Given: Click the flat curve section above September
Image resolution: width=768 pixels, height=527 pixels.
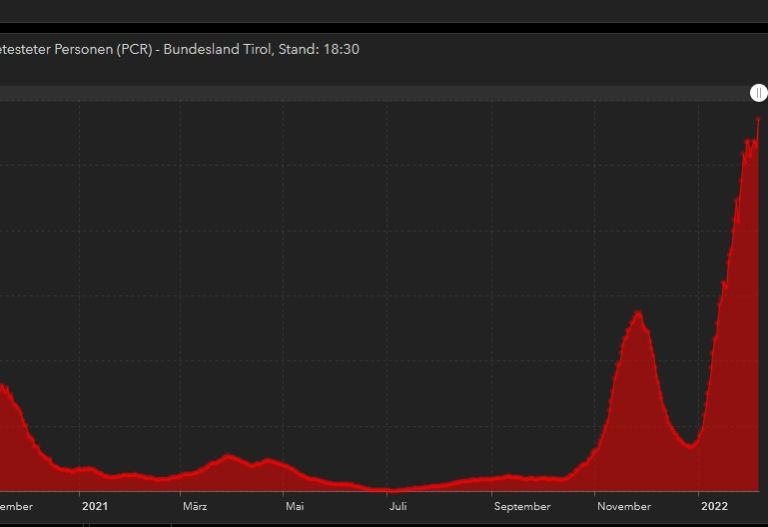Looking at the screenshot, I should (520, 478).
